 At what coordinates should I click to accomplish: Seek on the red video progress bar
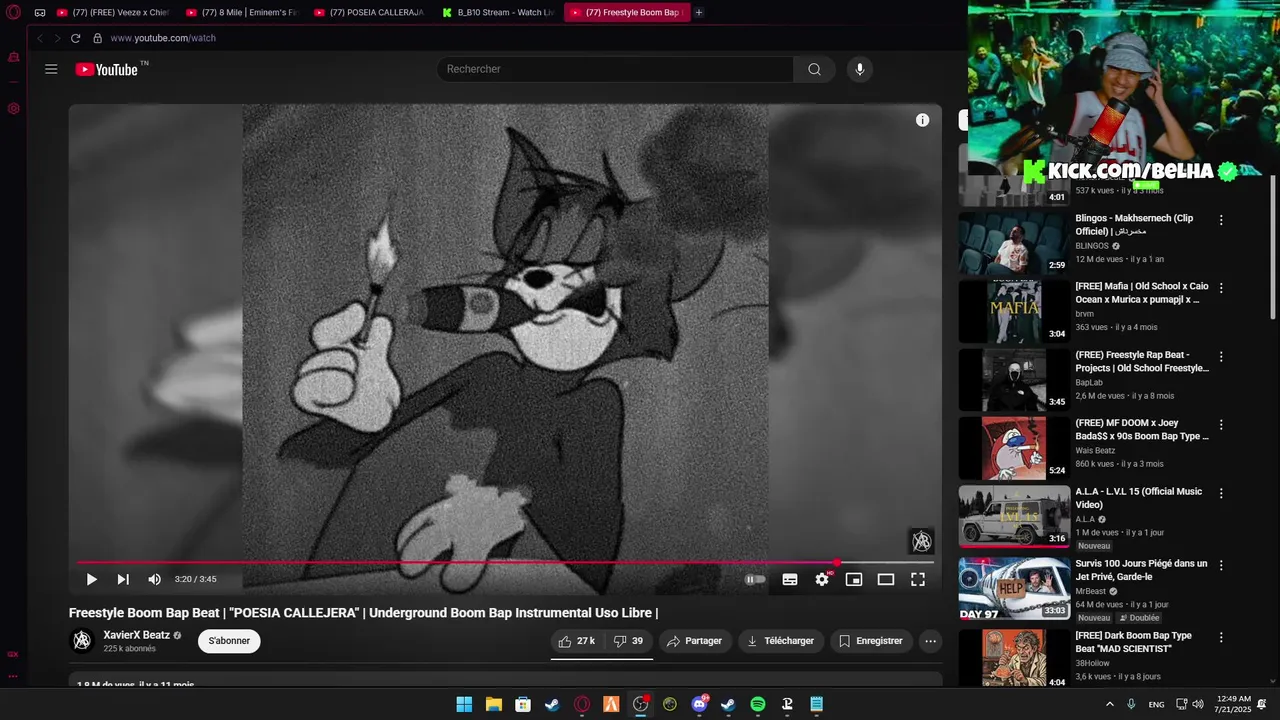click(x=505, y=563)
